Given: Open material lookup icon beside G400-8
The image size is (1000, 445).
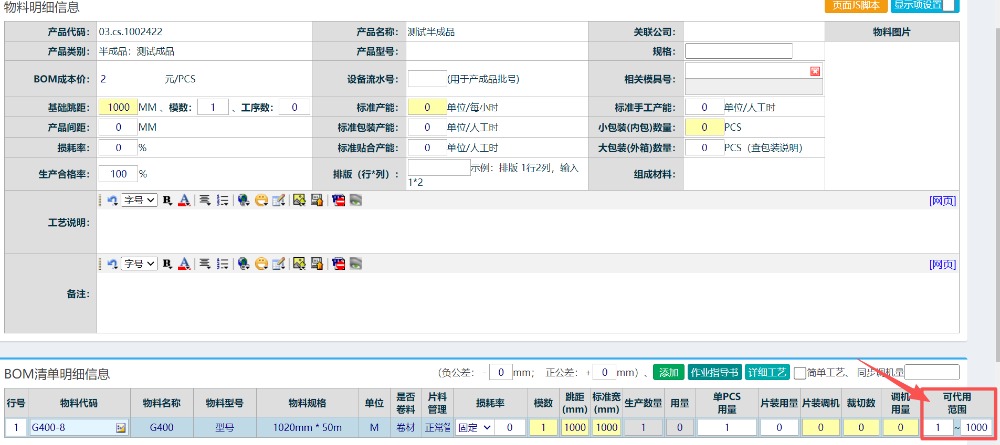Looking at the screenshot, I should (x=121, y=428).
